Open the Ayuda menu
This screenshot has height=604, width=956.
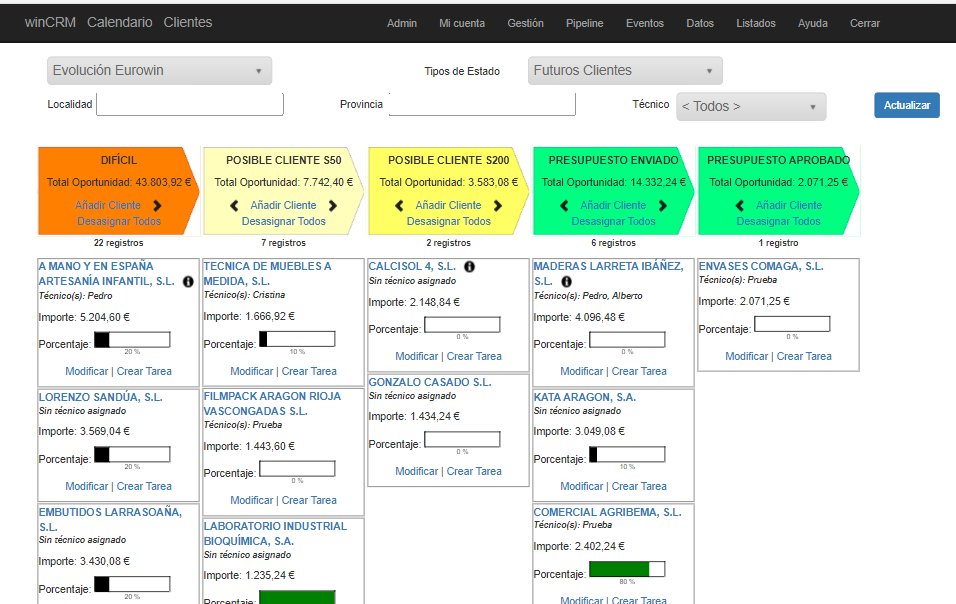pos(813,23)
